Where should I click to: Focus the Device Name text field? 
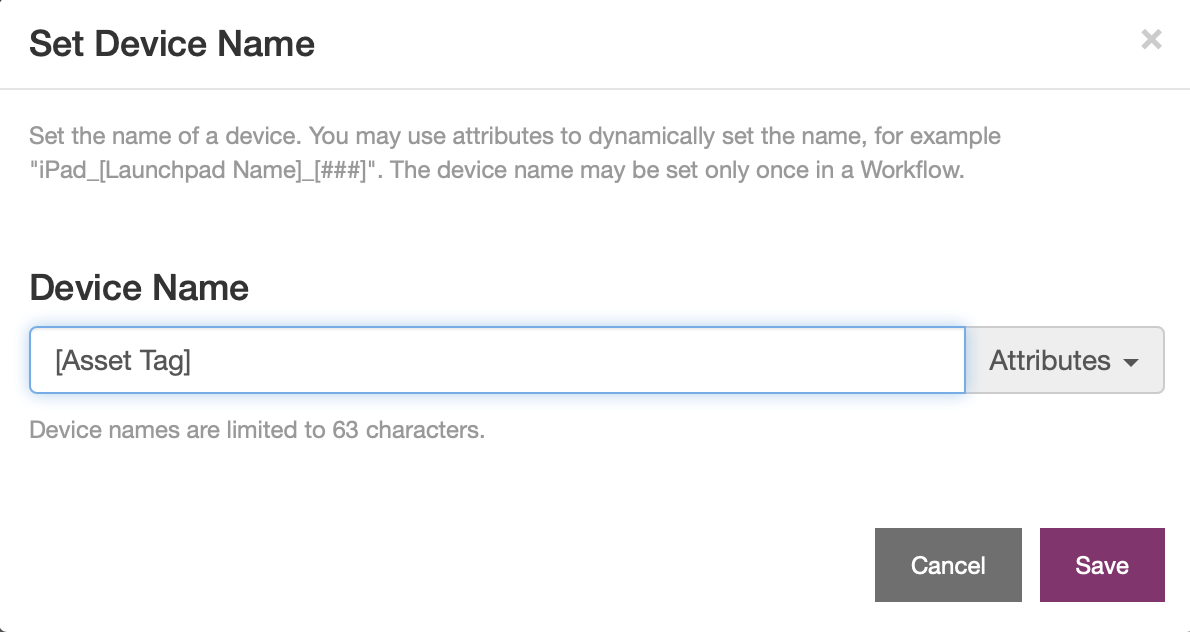coord(497,360)
